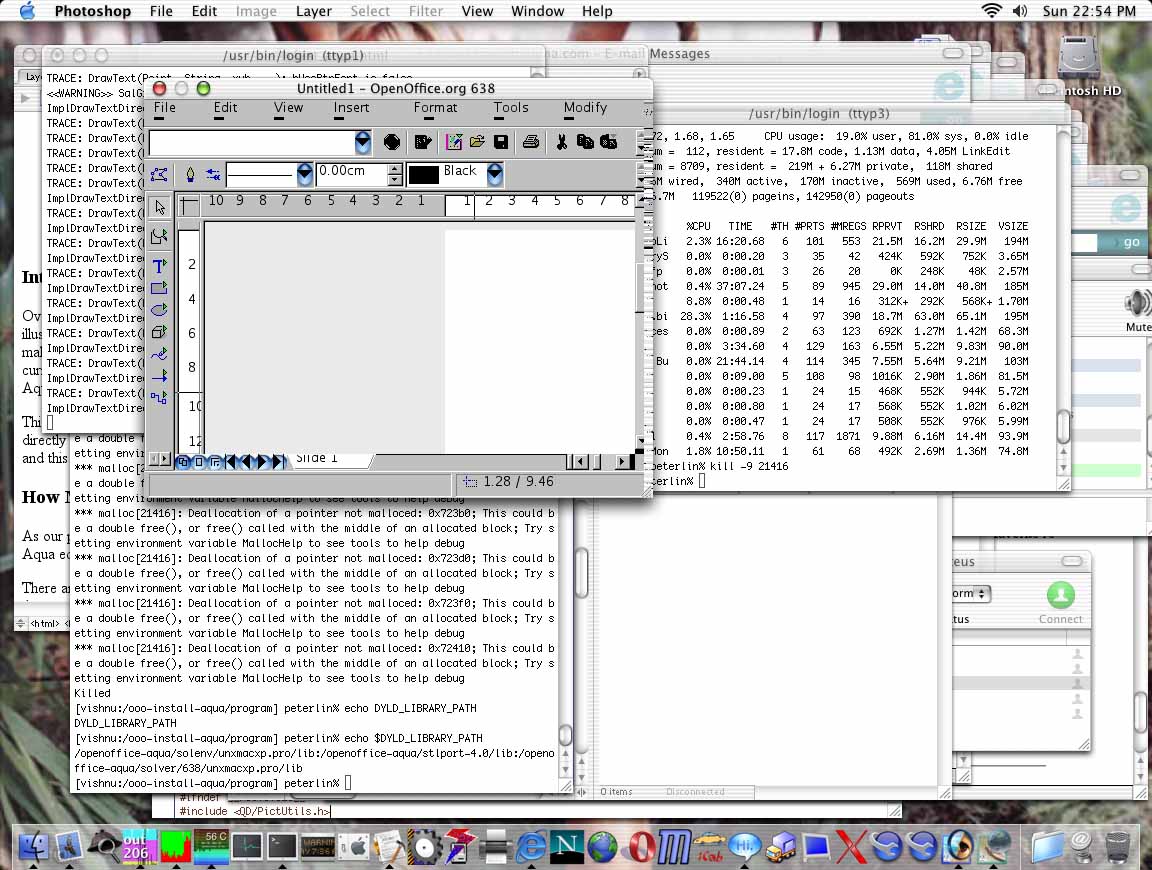Click the New document icon in OpenOffice
Screen dimensions: 1152x870
click(x=453, y=142)
